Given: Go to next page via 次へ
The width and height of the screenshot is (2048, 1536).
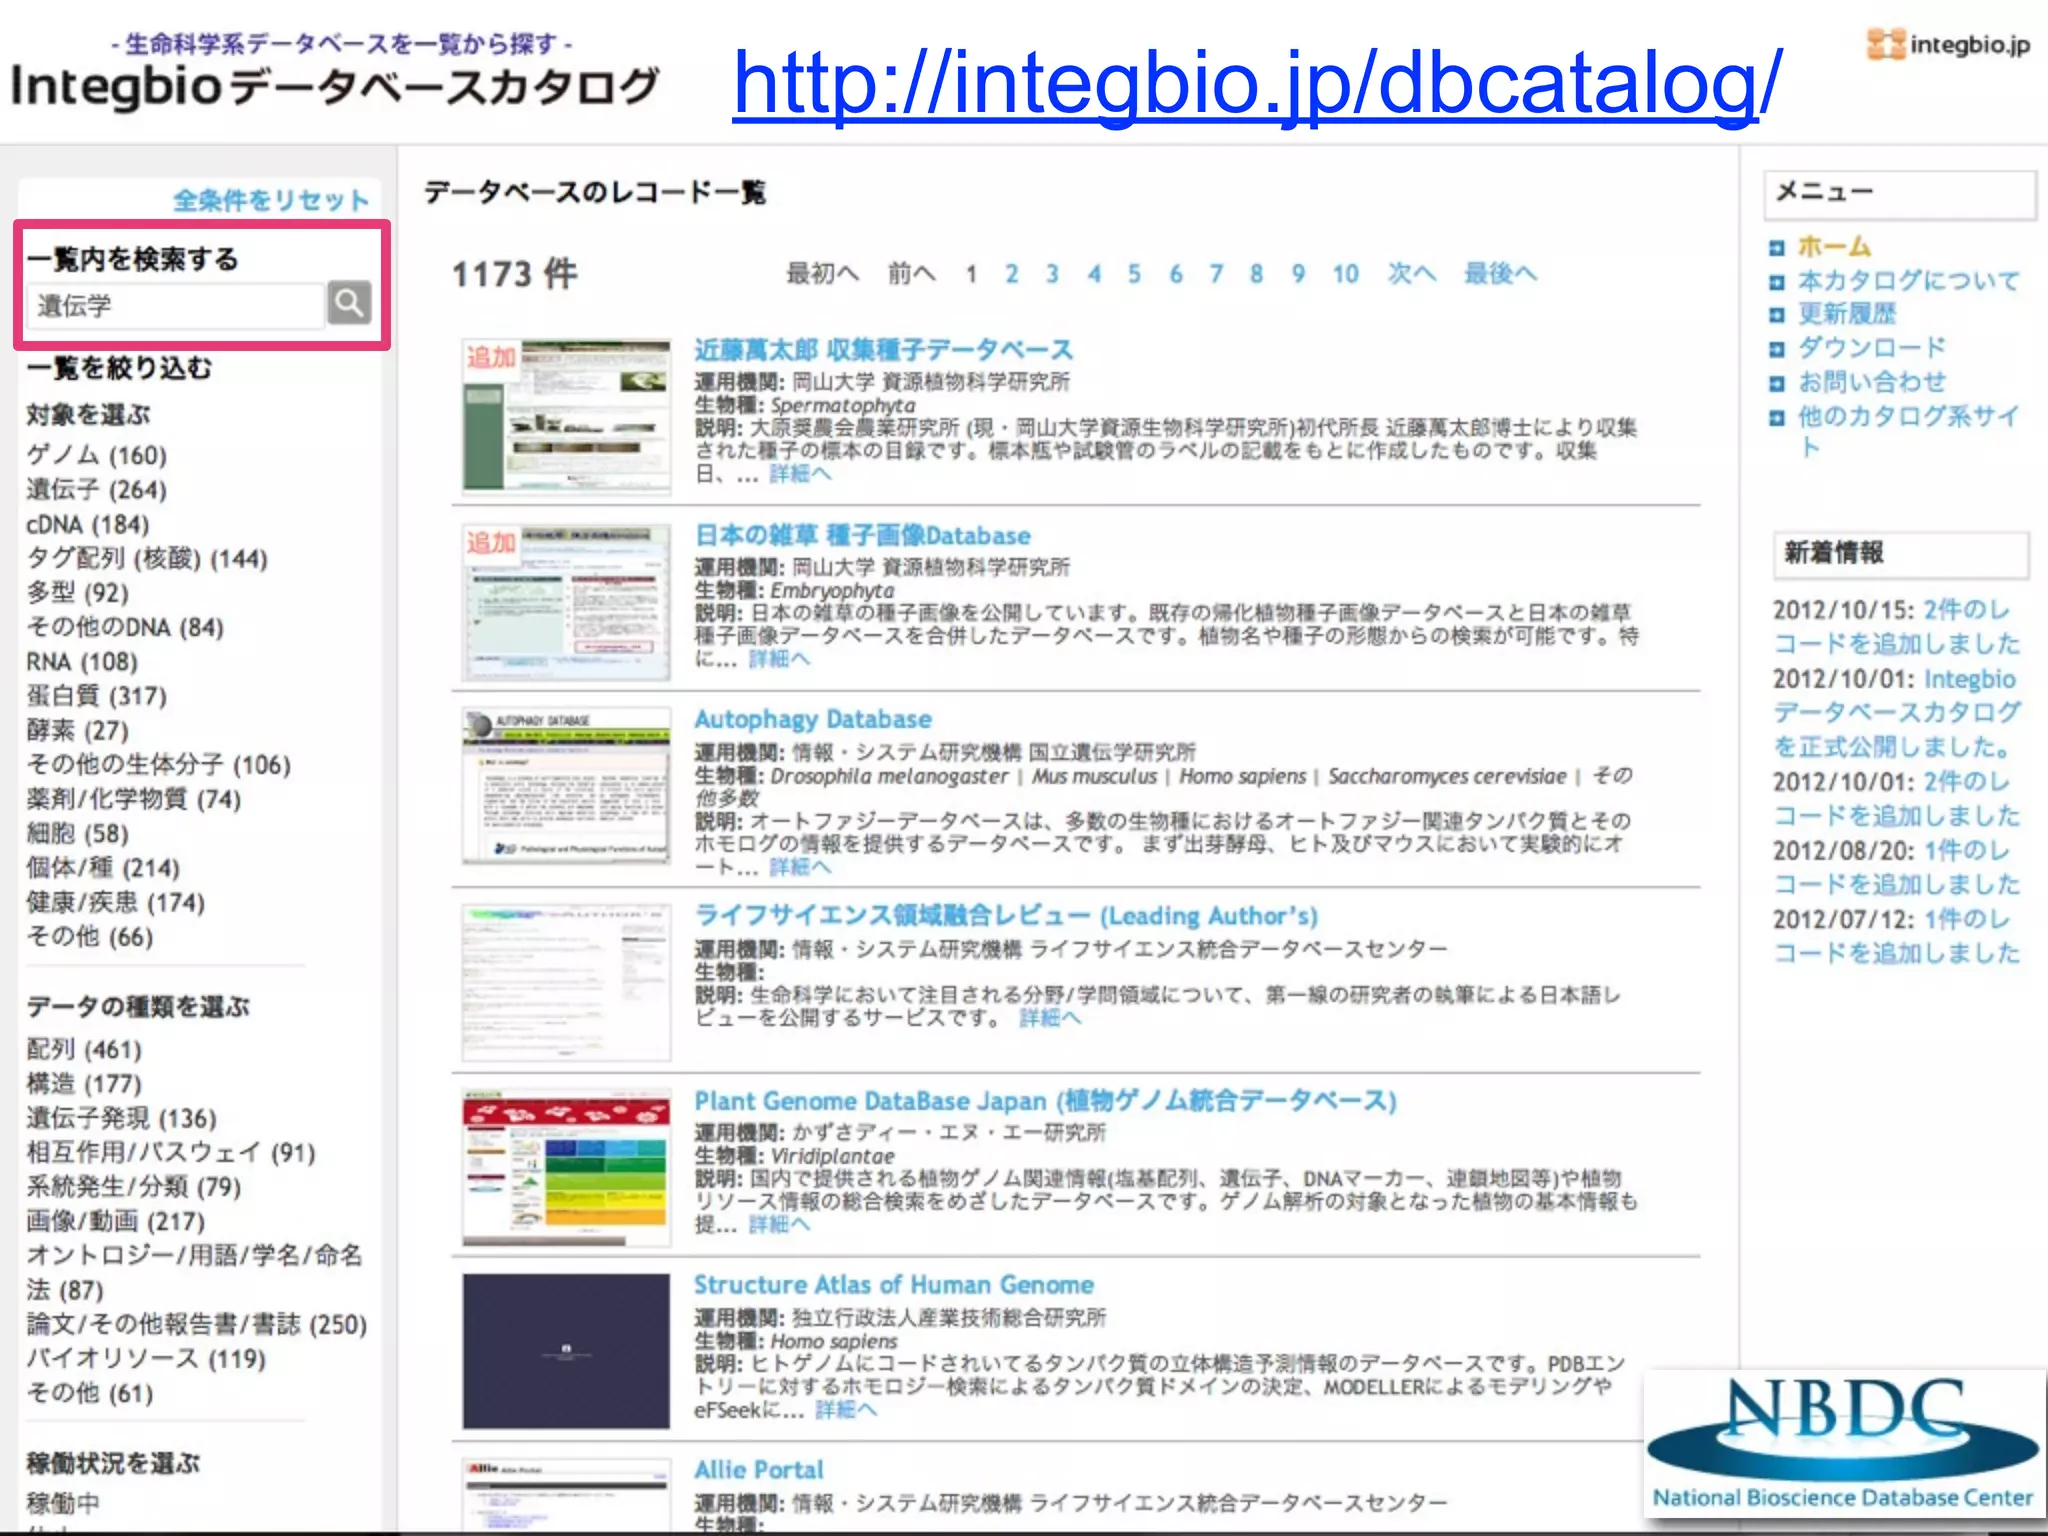Looking at the screenshot, I should pos(1411,274).
